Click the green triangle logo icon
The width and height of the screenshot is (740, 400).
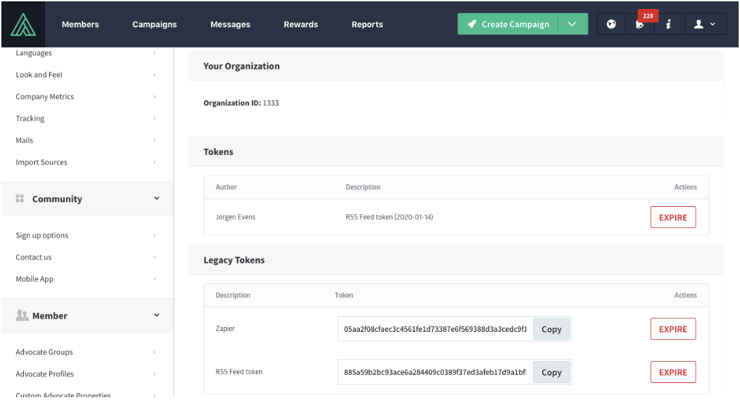[x=23, y=25]
